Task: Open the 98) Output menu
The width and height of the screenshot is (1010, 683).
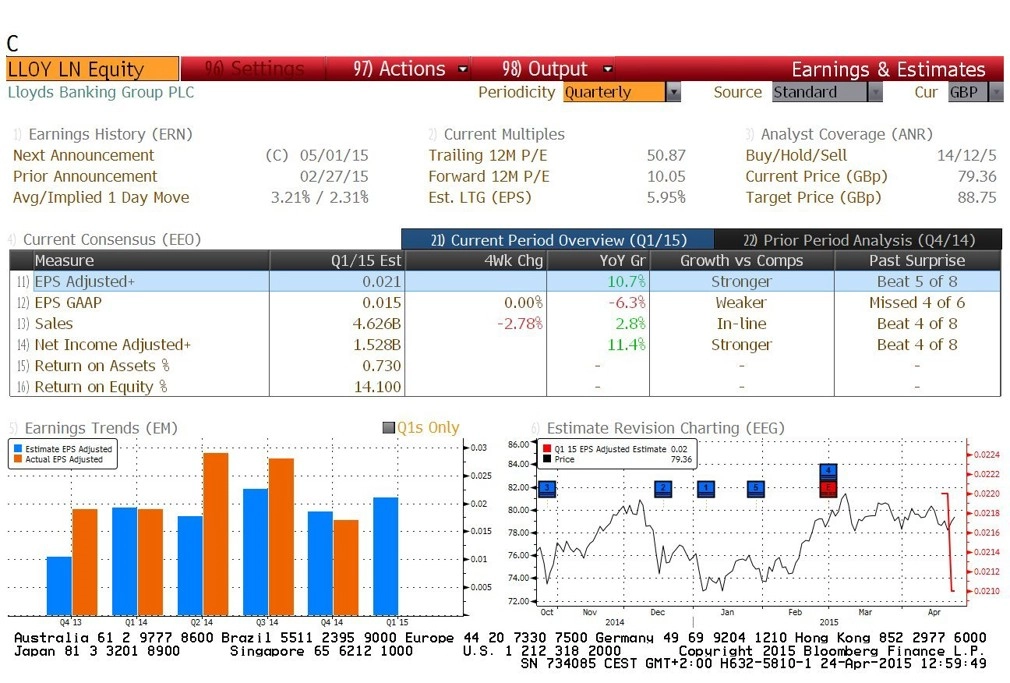Action: click(x=557, y=68)
